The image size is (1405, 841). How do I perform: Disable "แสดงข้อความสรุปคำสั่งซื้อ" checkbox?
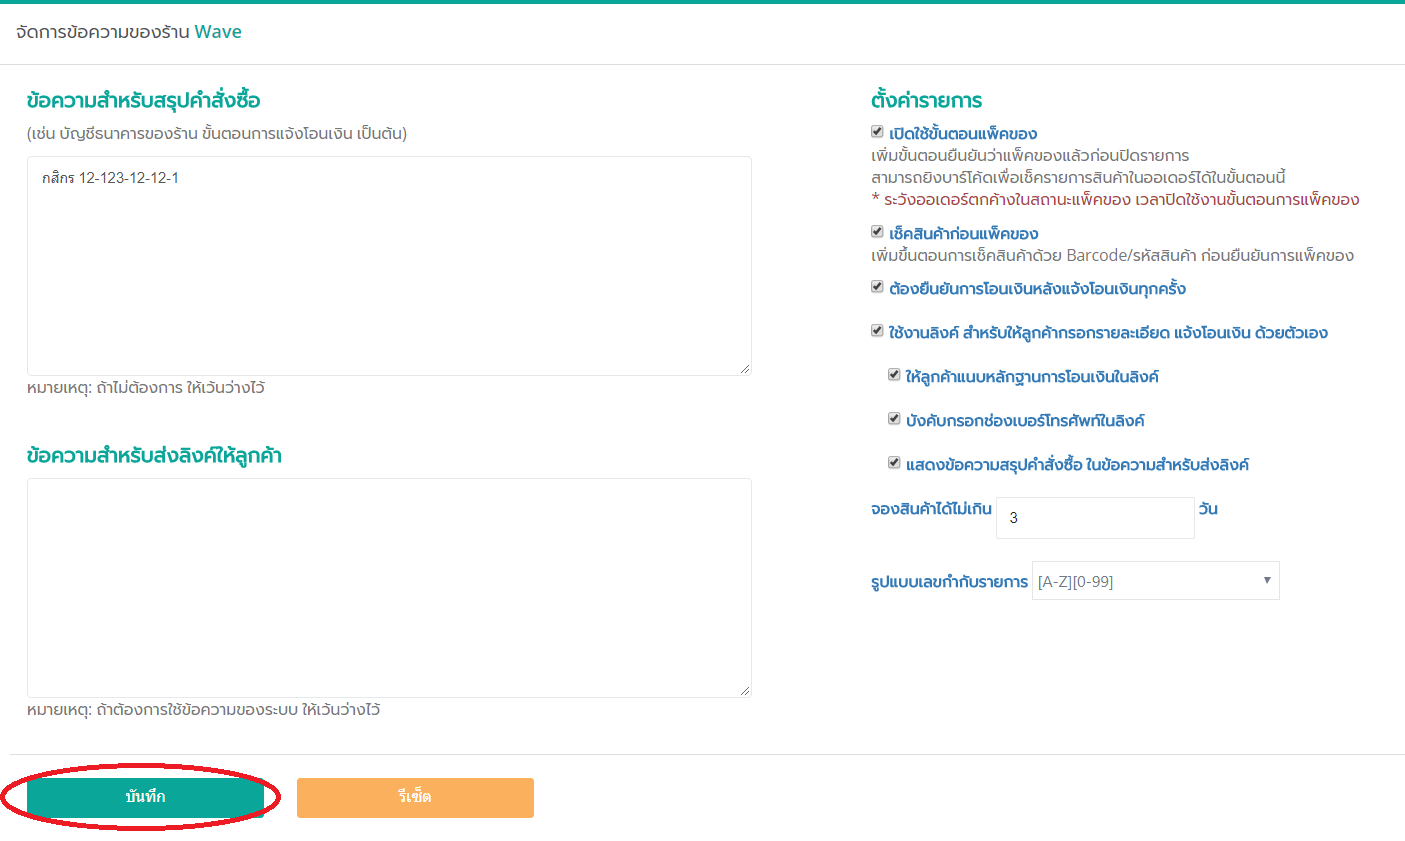(x=894, y=463)
